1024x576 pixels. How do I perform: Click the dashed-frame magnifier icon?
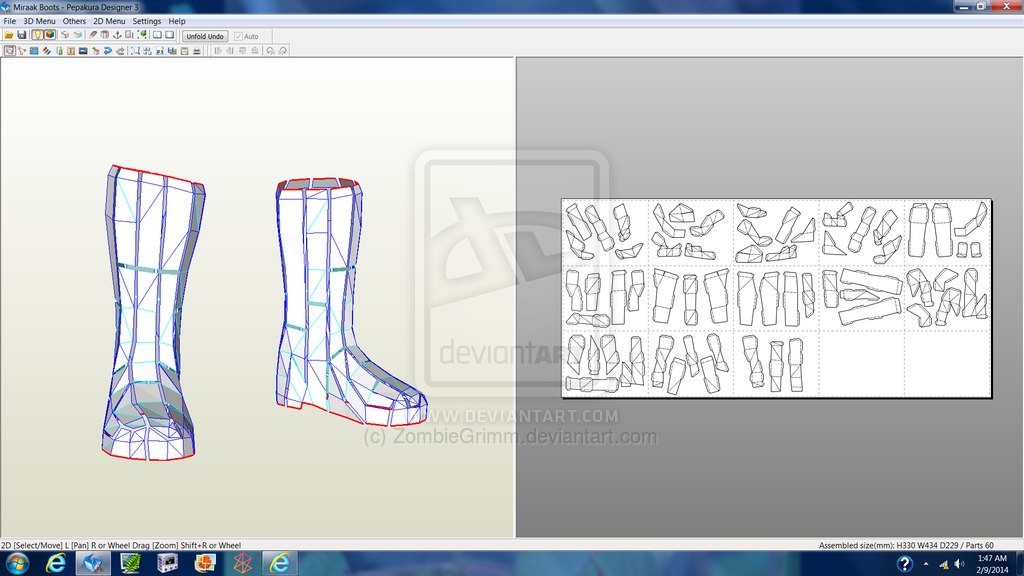(135, 51)
